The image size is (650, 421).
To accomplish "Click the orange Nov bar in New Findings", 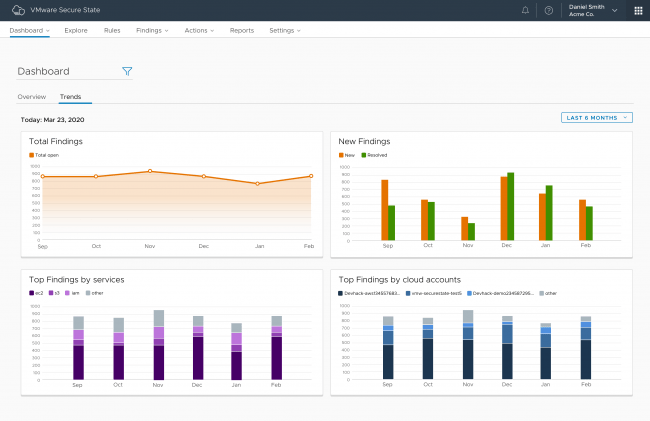I will coord(465,229).
